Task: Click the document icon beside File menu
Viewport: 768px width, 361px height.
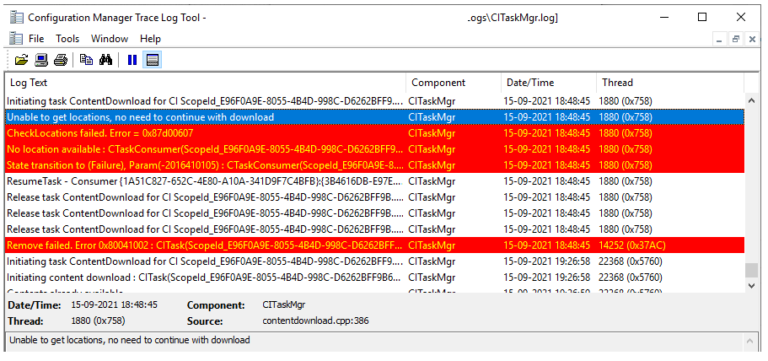Action: [x=16, y=39]
